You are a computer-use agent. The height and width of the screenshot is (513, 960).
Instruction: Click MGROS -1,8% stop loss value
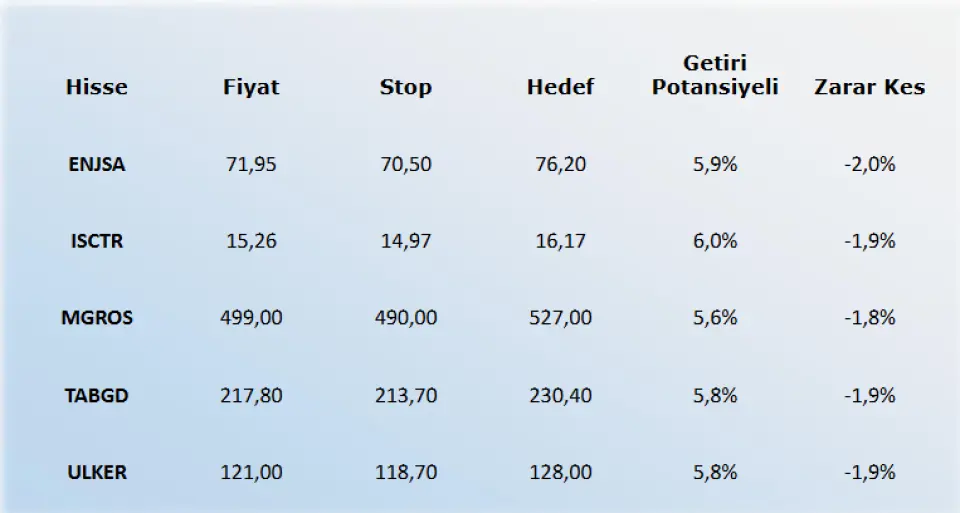pos(869,318)
